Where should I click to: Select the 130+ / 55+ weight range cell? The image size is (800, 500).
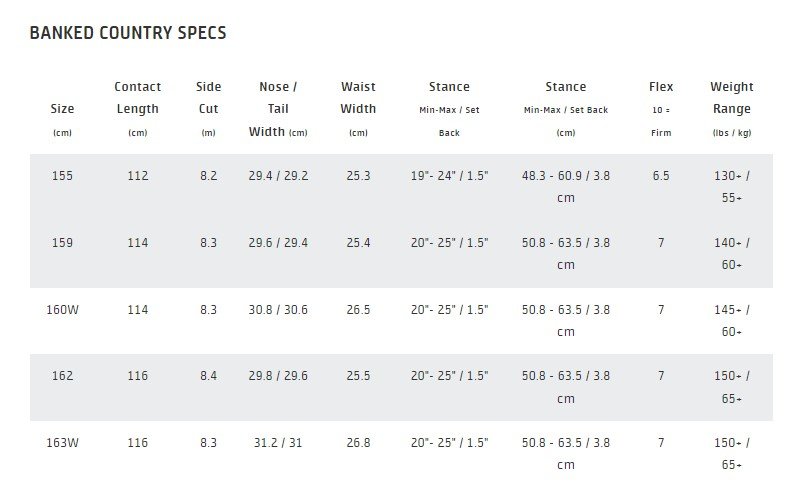(x=731, y=187)
